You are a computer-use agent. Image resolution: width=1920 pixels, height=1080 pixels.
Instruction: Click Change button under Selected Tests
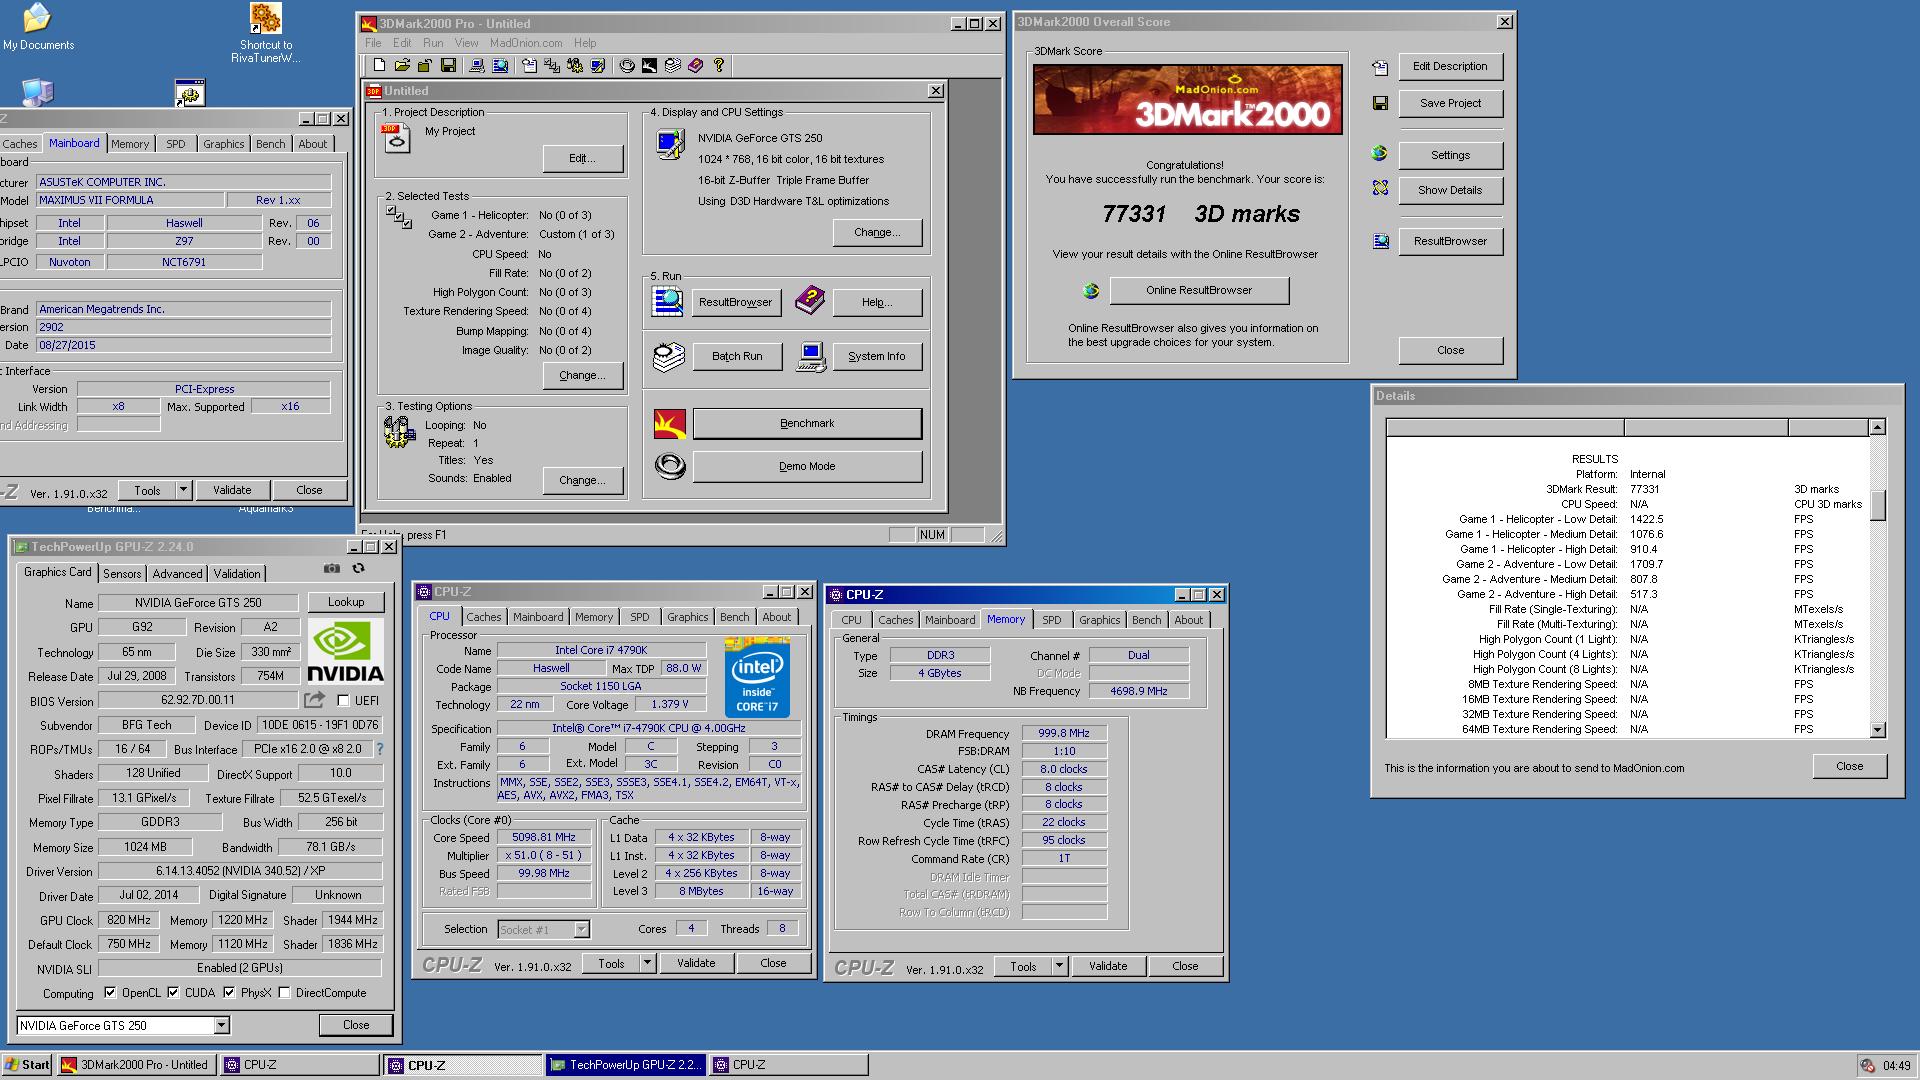click(582, 375)
